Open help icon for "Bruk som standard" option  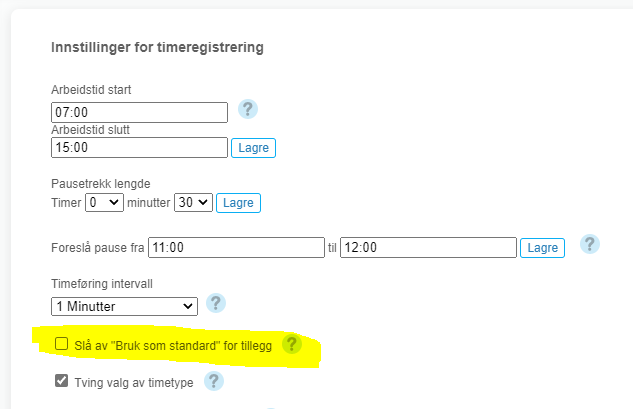click(x=291, y=344)
